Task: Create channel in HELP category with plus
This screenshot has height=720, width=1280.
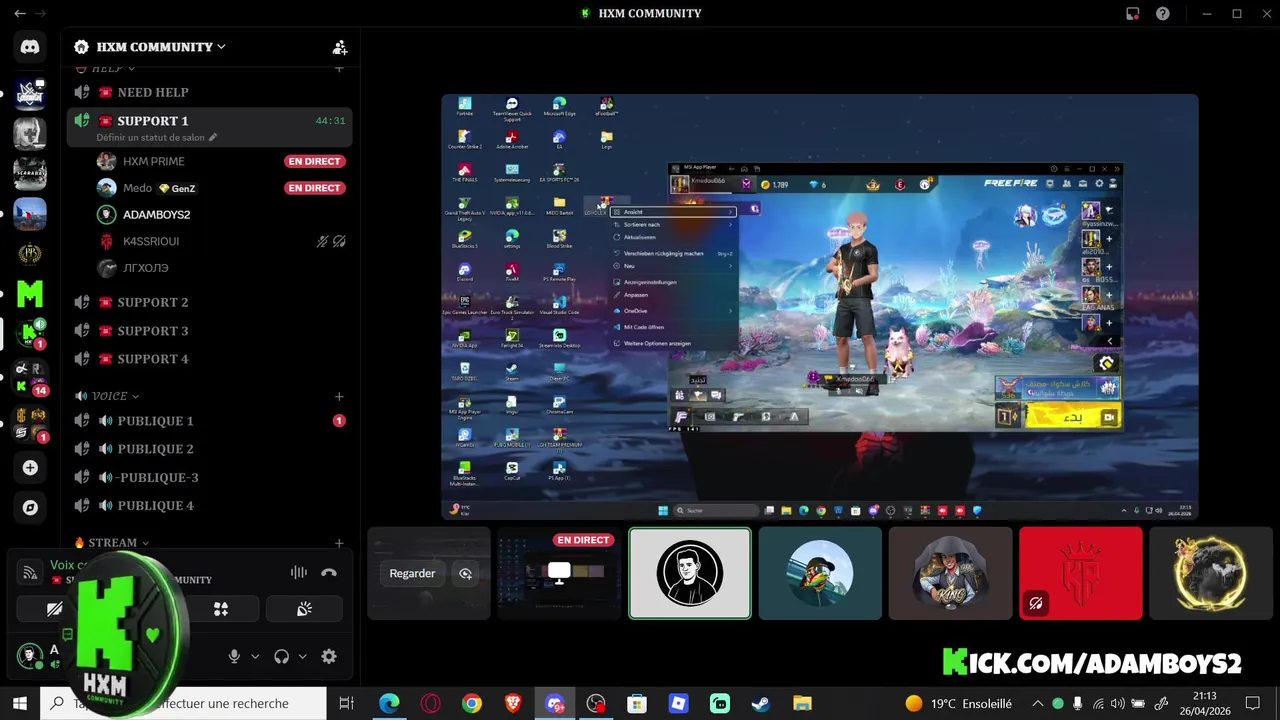Action: tap(339, 68)
